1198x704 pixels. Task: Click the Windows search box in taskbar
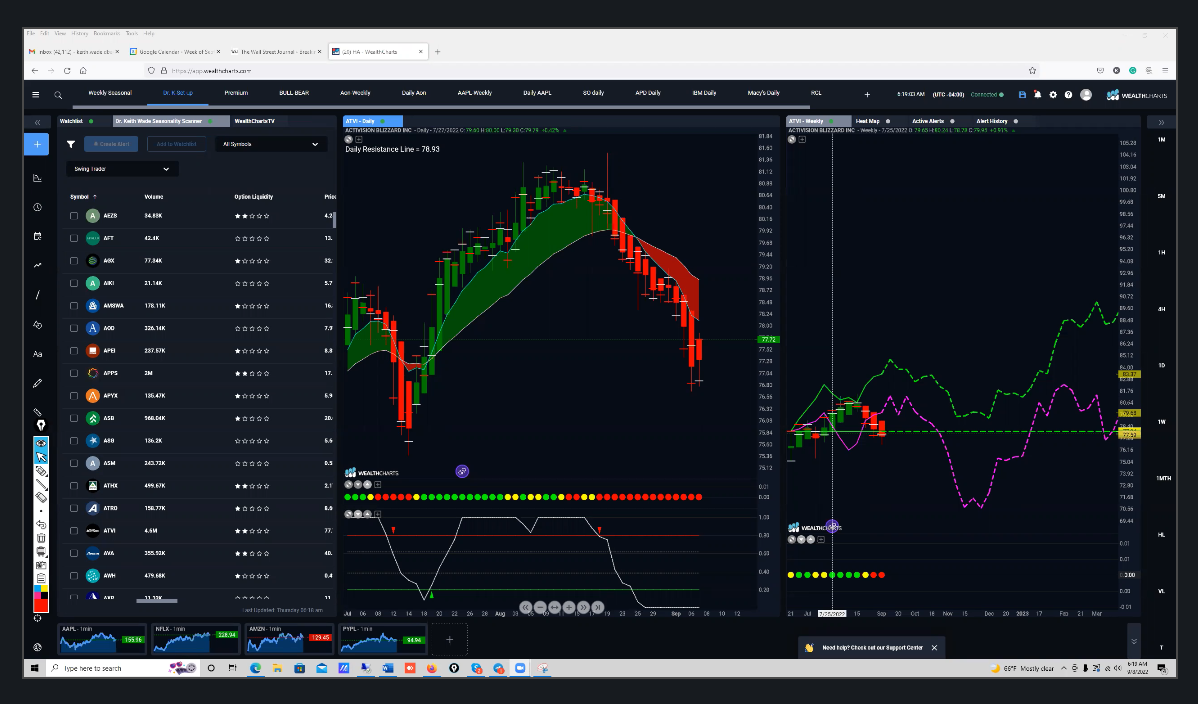pos(122,668)
